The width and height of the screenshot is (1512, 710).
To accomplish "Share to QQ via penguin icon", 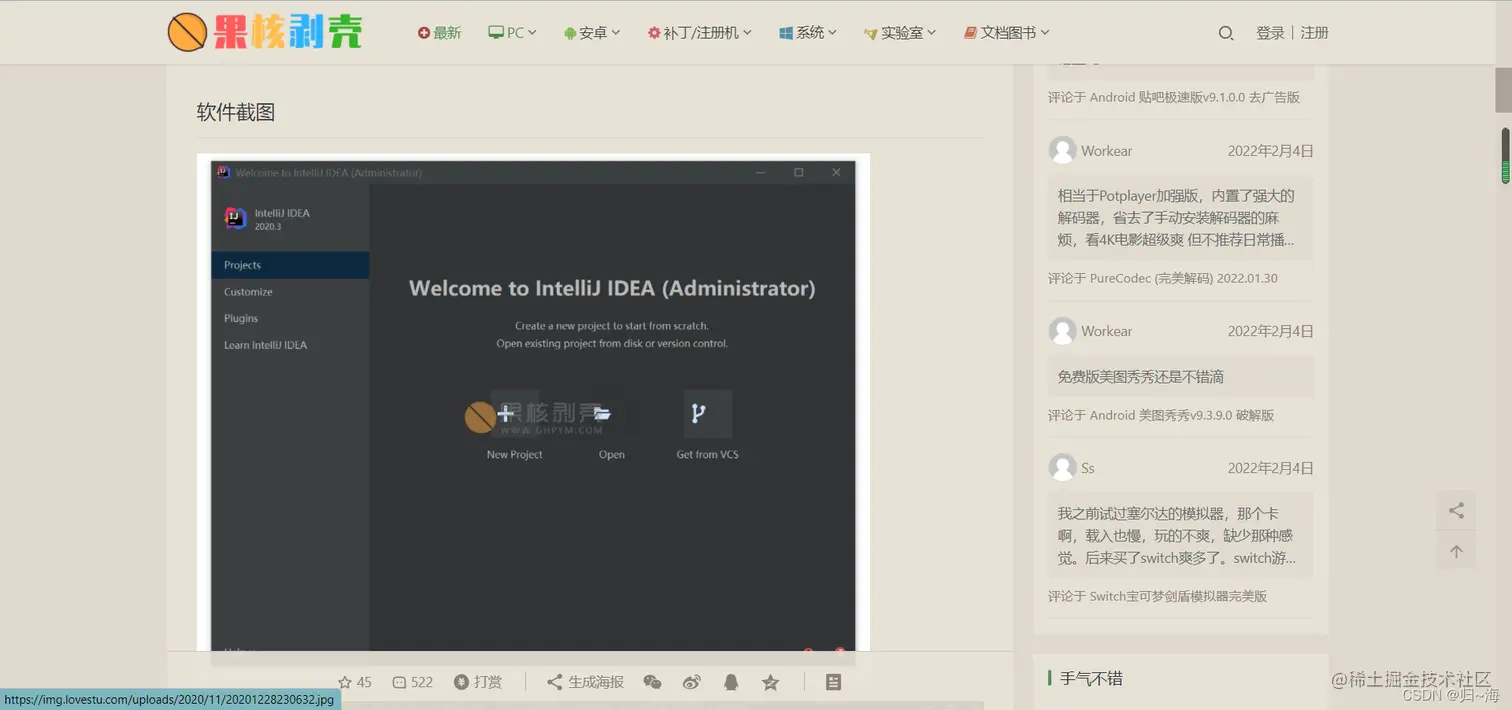I will coord(731,682).
